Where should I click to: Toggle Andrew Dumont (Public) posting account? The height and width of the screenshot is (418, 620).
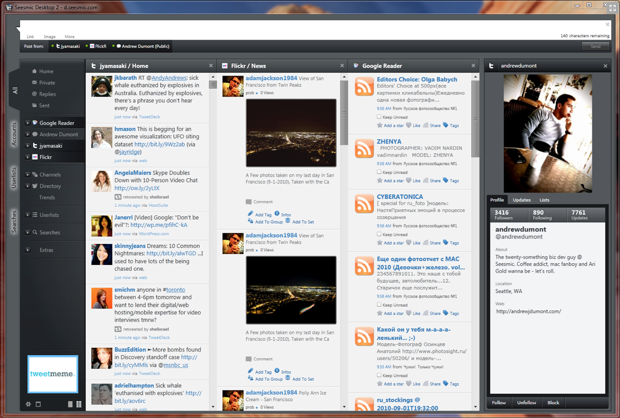click(141, 46)
